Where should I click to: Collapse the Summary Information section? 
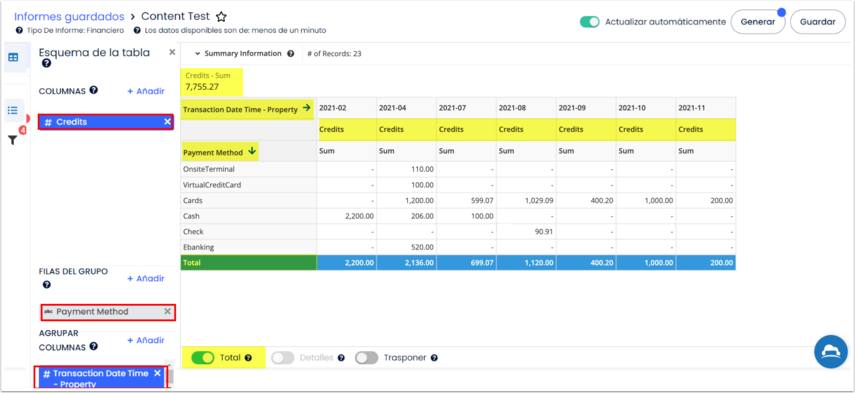pos(197,54)
